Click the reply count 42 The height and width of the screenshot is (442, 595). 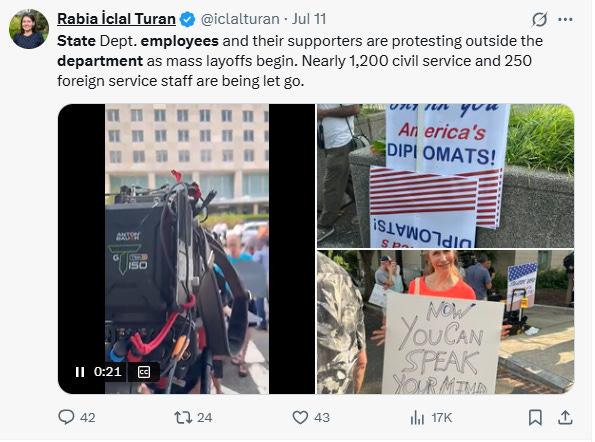coord(87,418)
